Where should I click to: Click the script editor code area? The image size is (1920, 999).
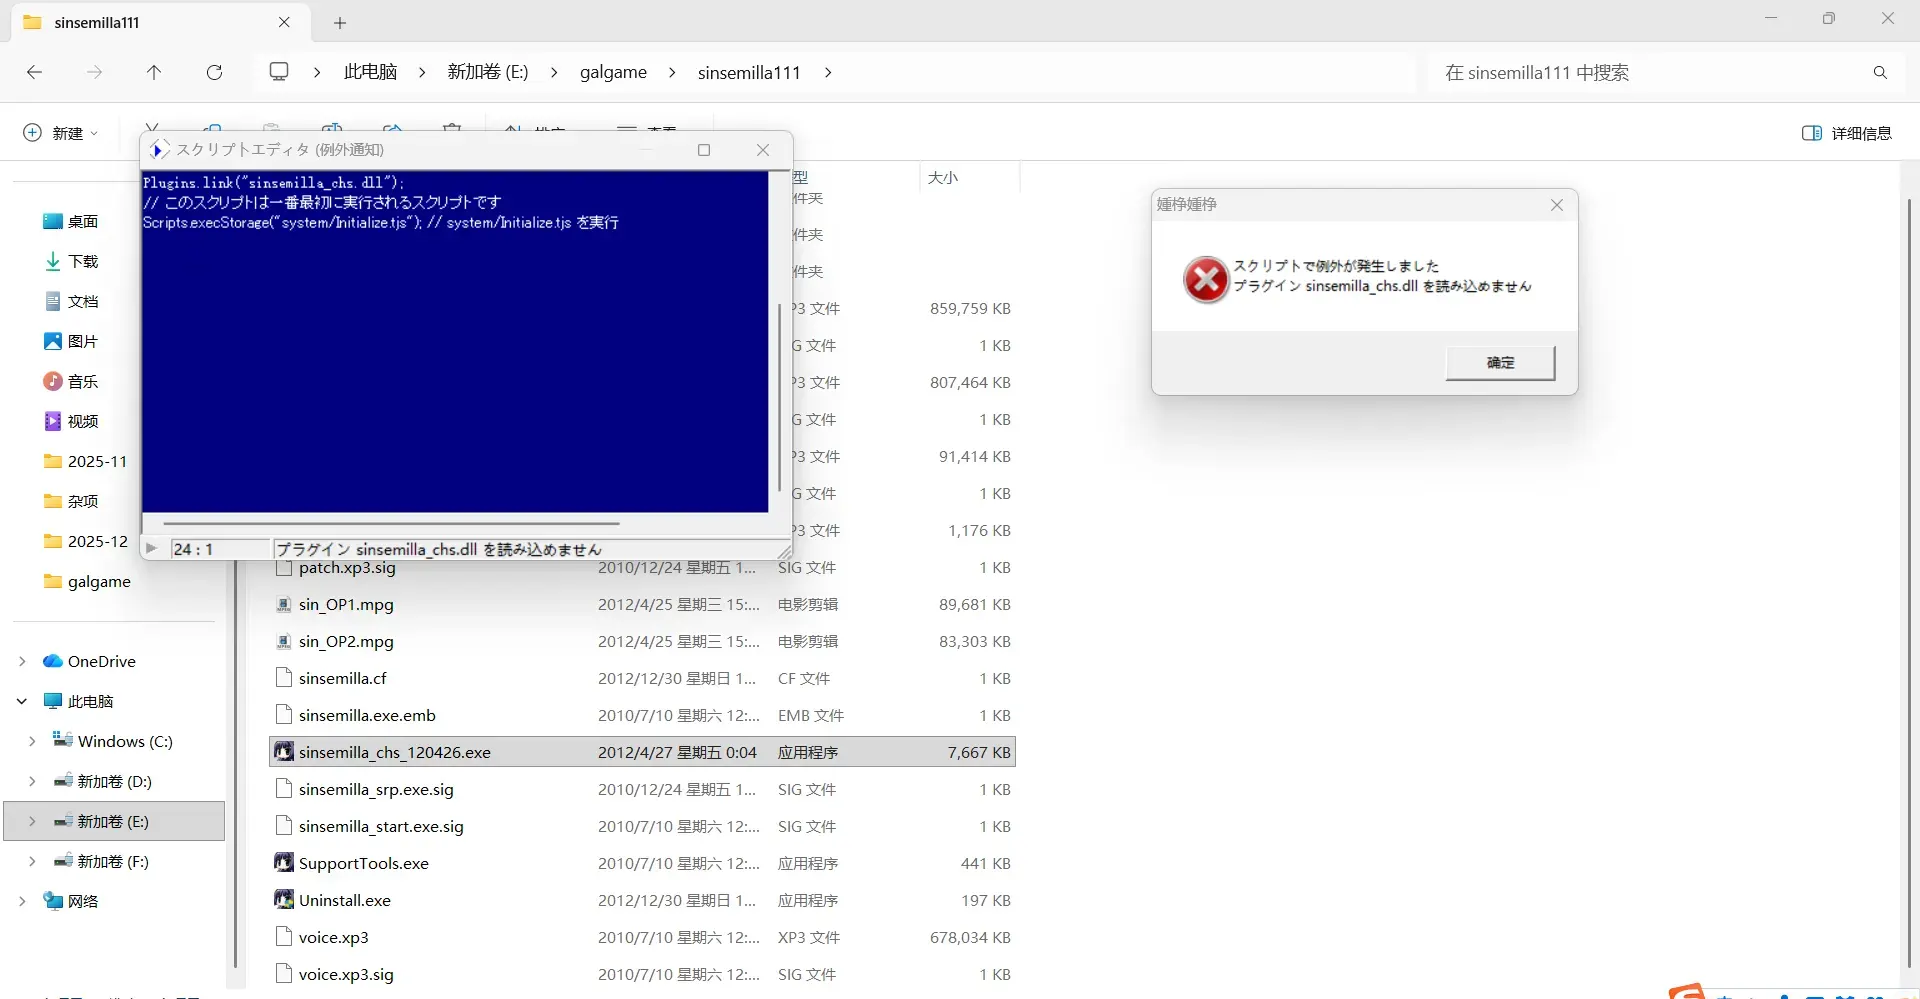[455, 342]
